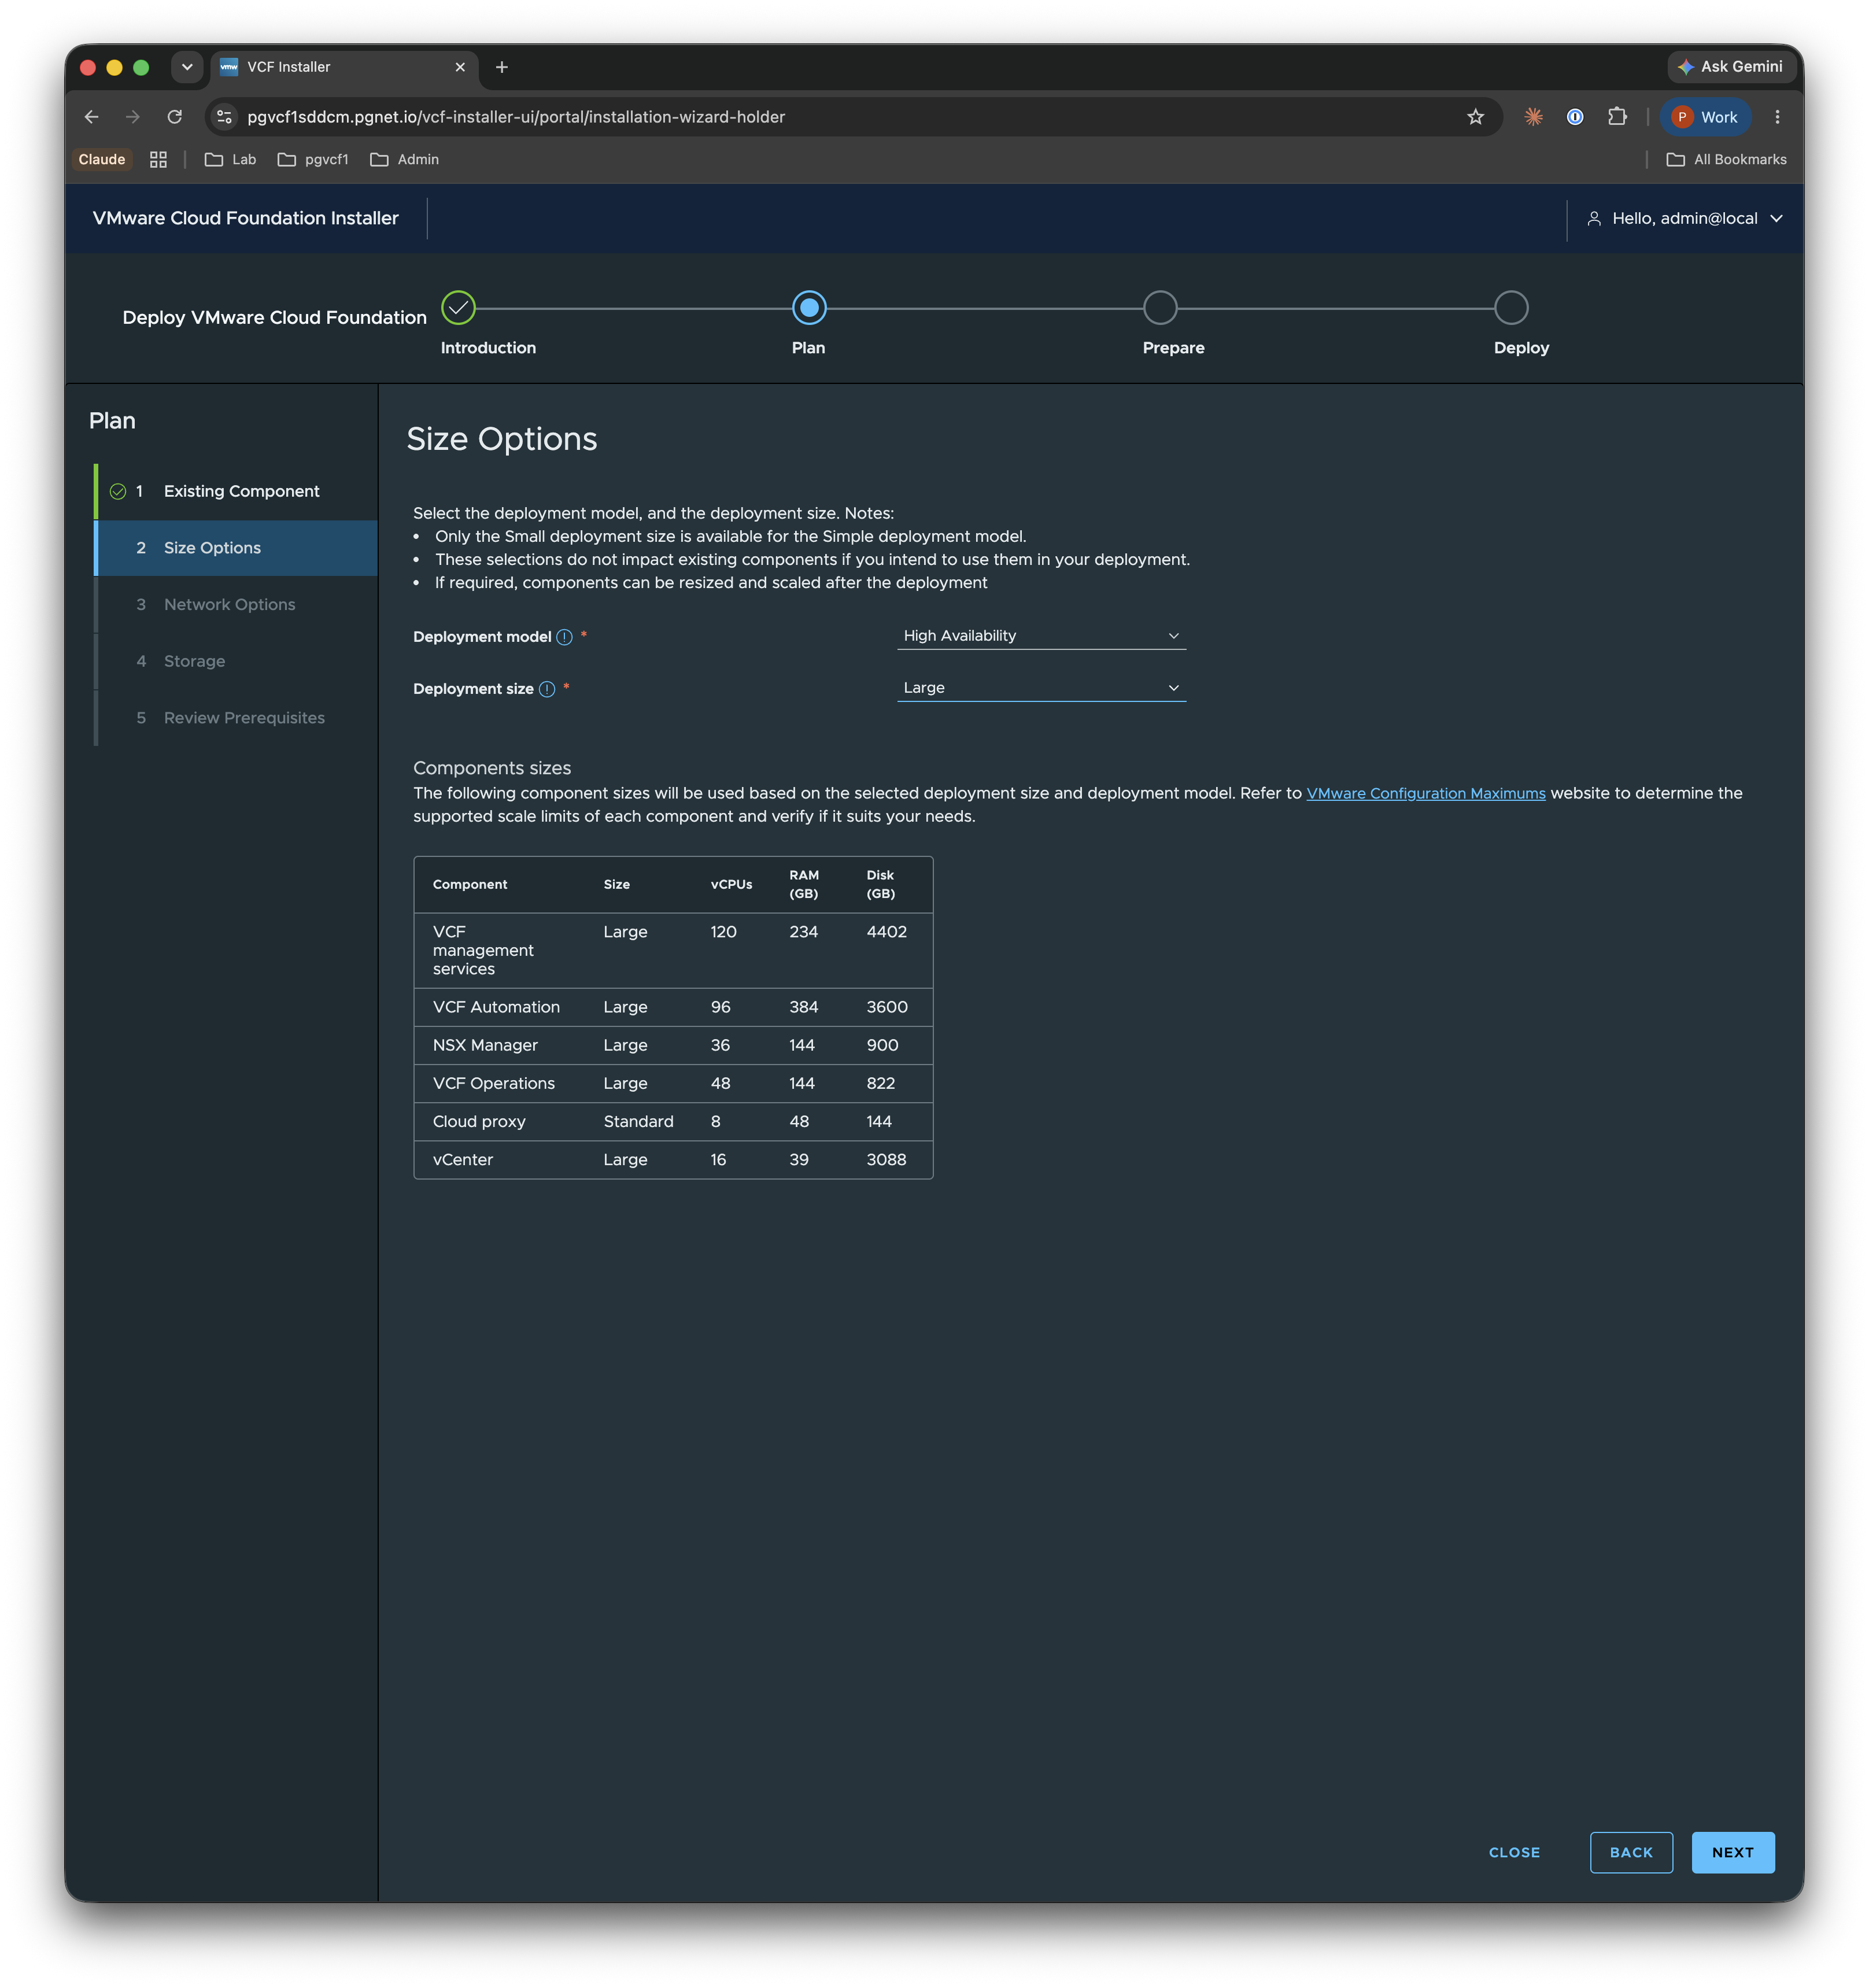
Task: Show Deployment model info tooltip icon
Action: coord(565,637)
